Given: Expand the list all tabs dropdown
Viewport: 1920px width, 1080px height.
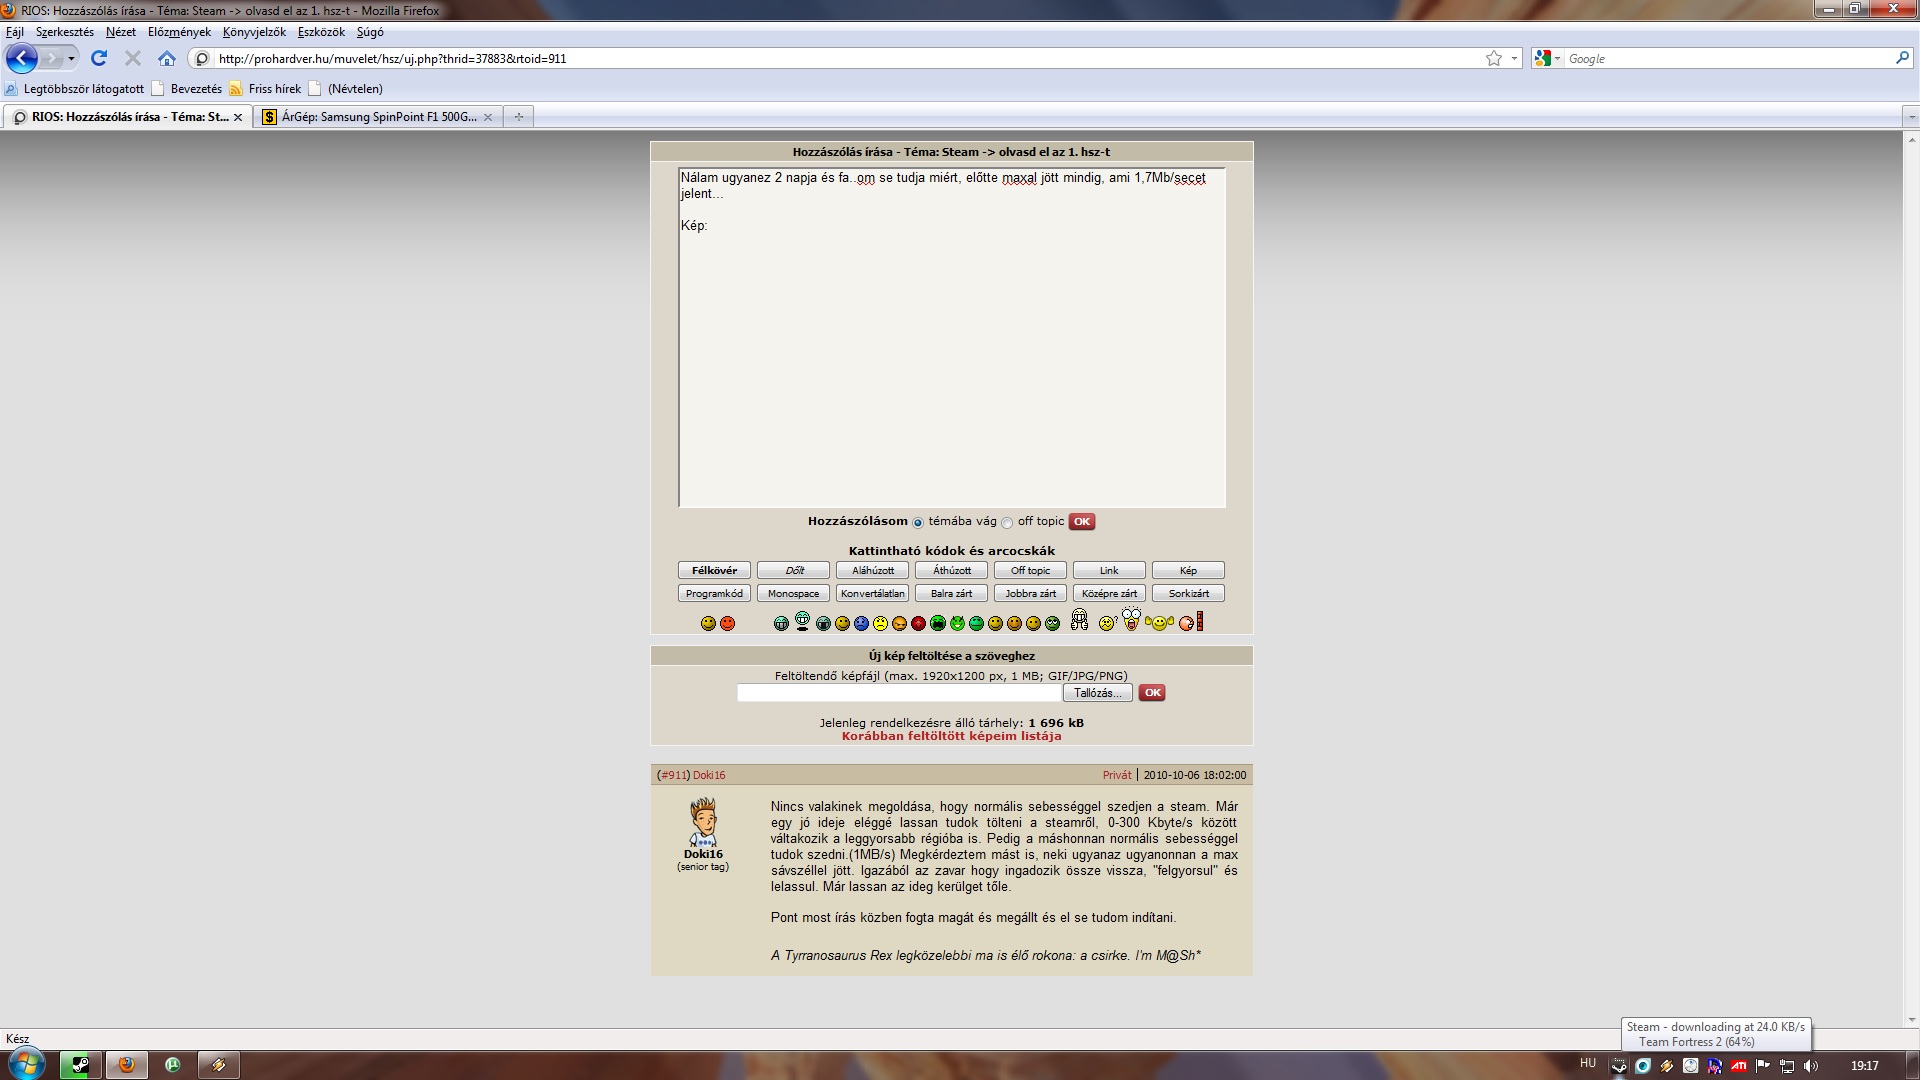Looking at the screenshot, I should coord(1910,117).
